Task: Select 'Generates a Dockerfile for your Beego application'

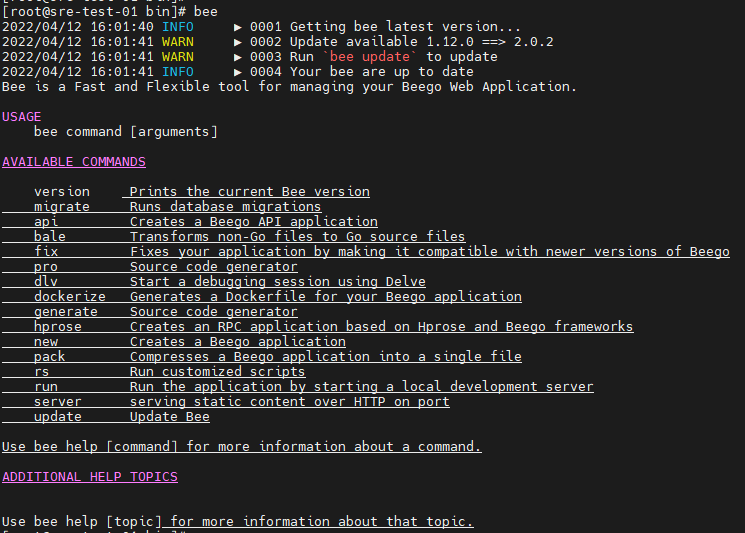Action: (x=325, y=296)
